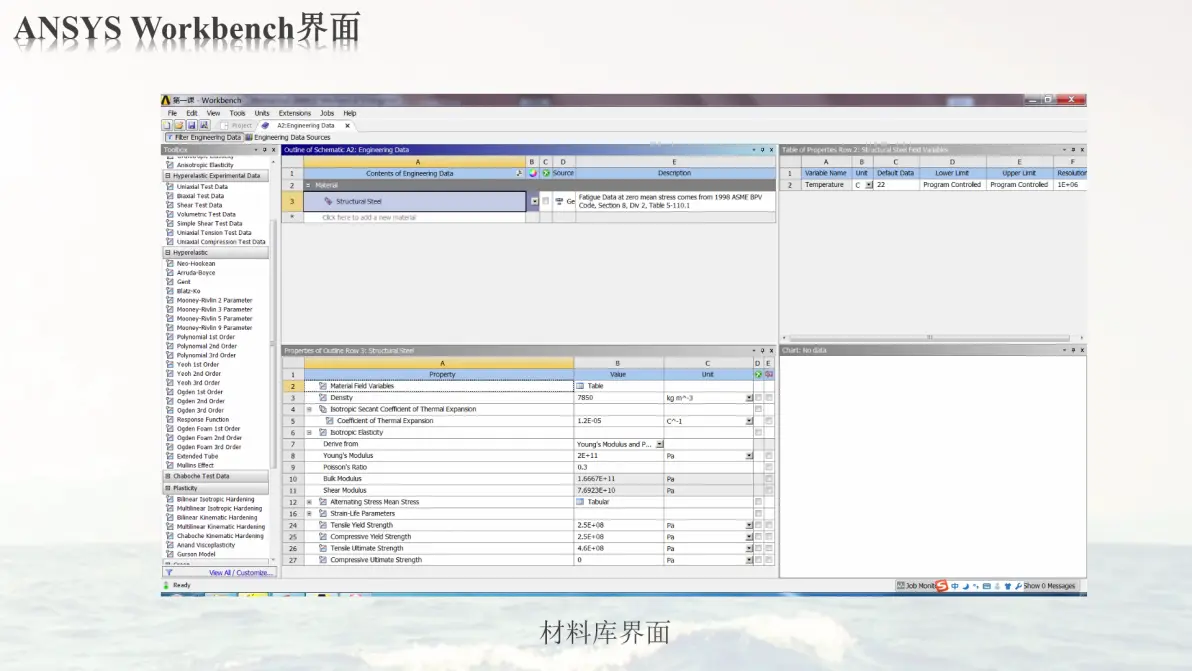
Task: Open Derive from dropdown
Action: [x=659, y=444]
